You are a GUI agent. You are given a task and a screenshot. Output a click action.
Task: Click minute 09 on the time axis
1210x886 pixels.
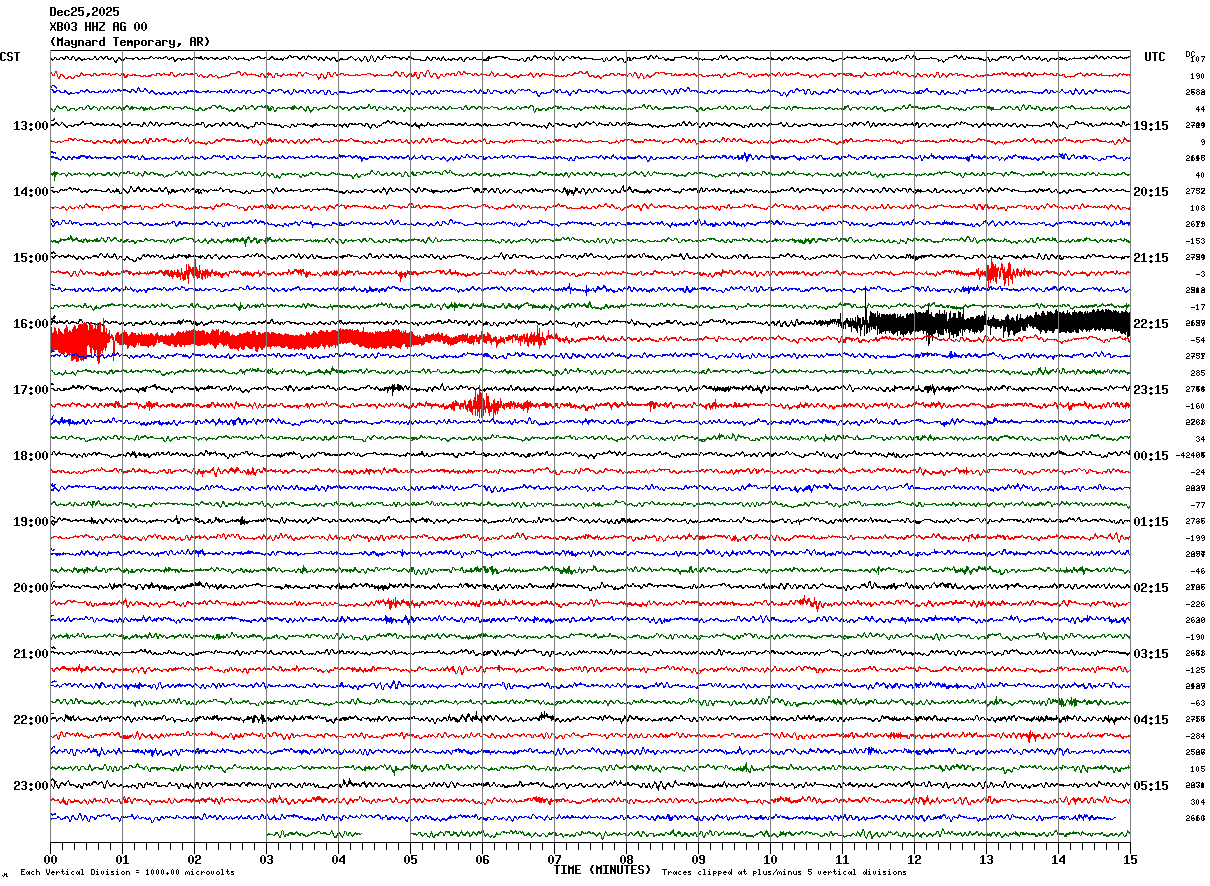pos(698,859)
